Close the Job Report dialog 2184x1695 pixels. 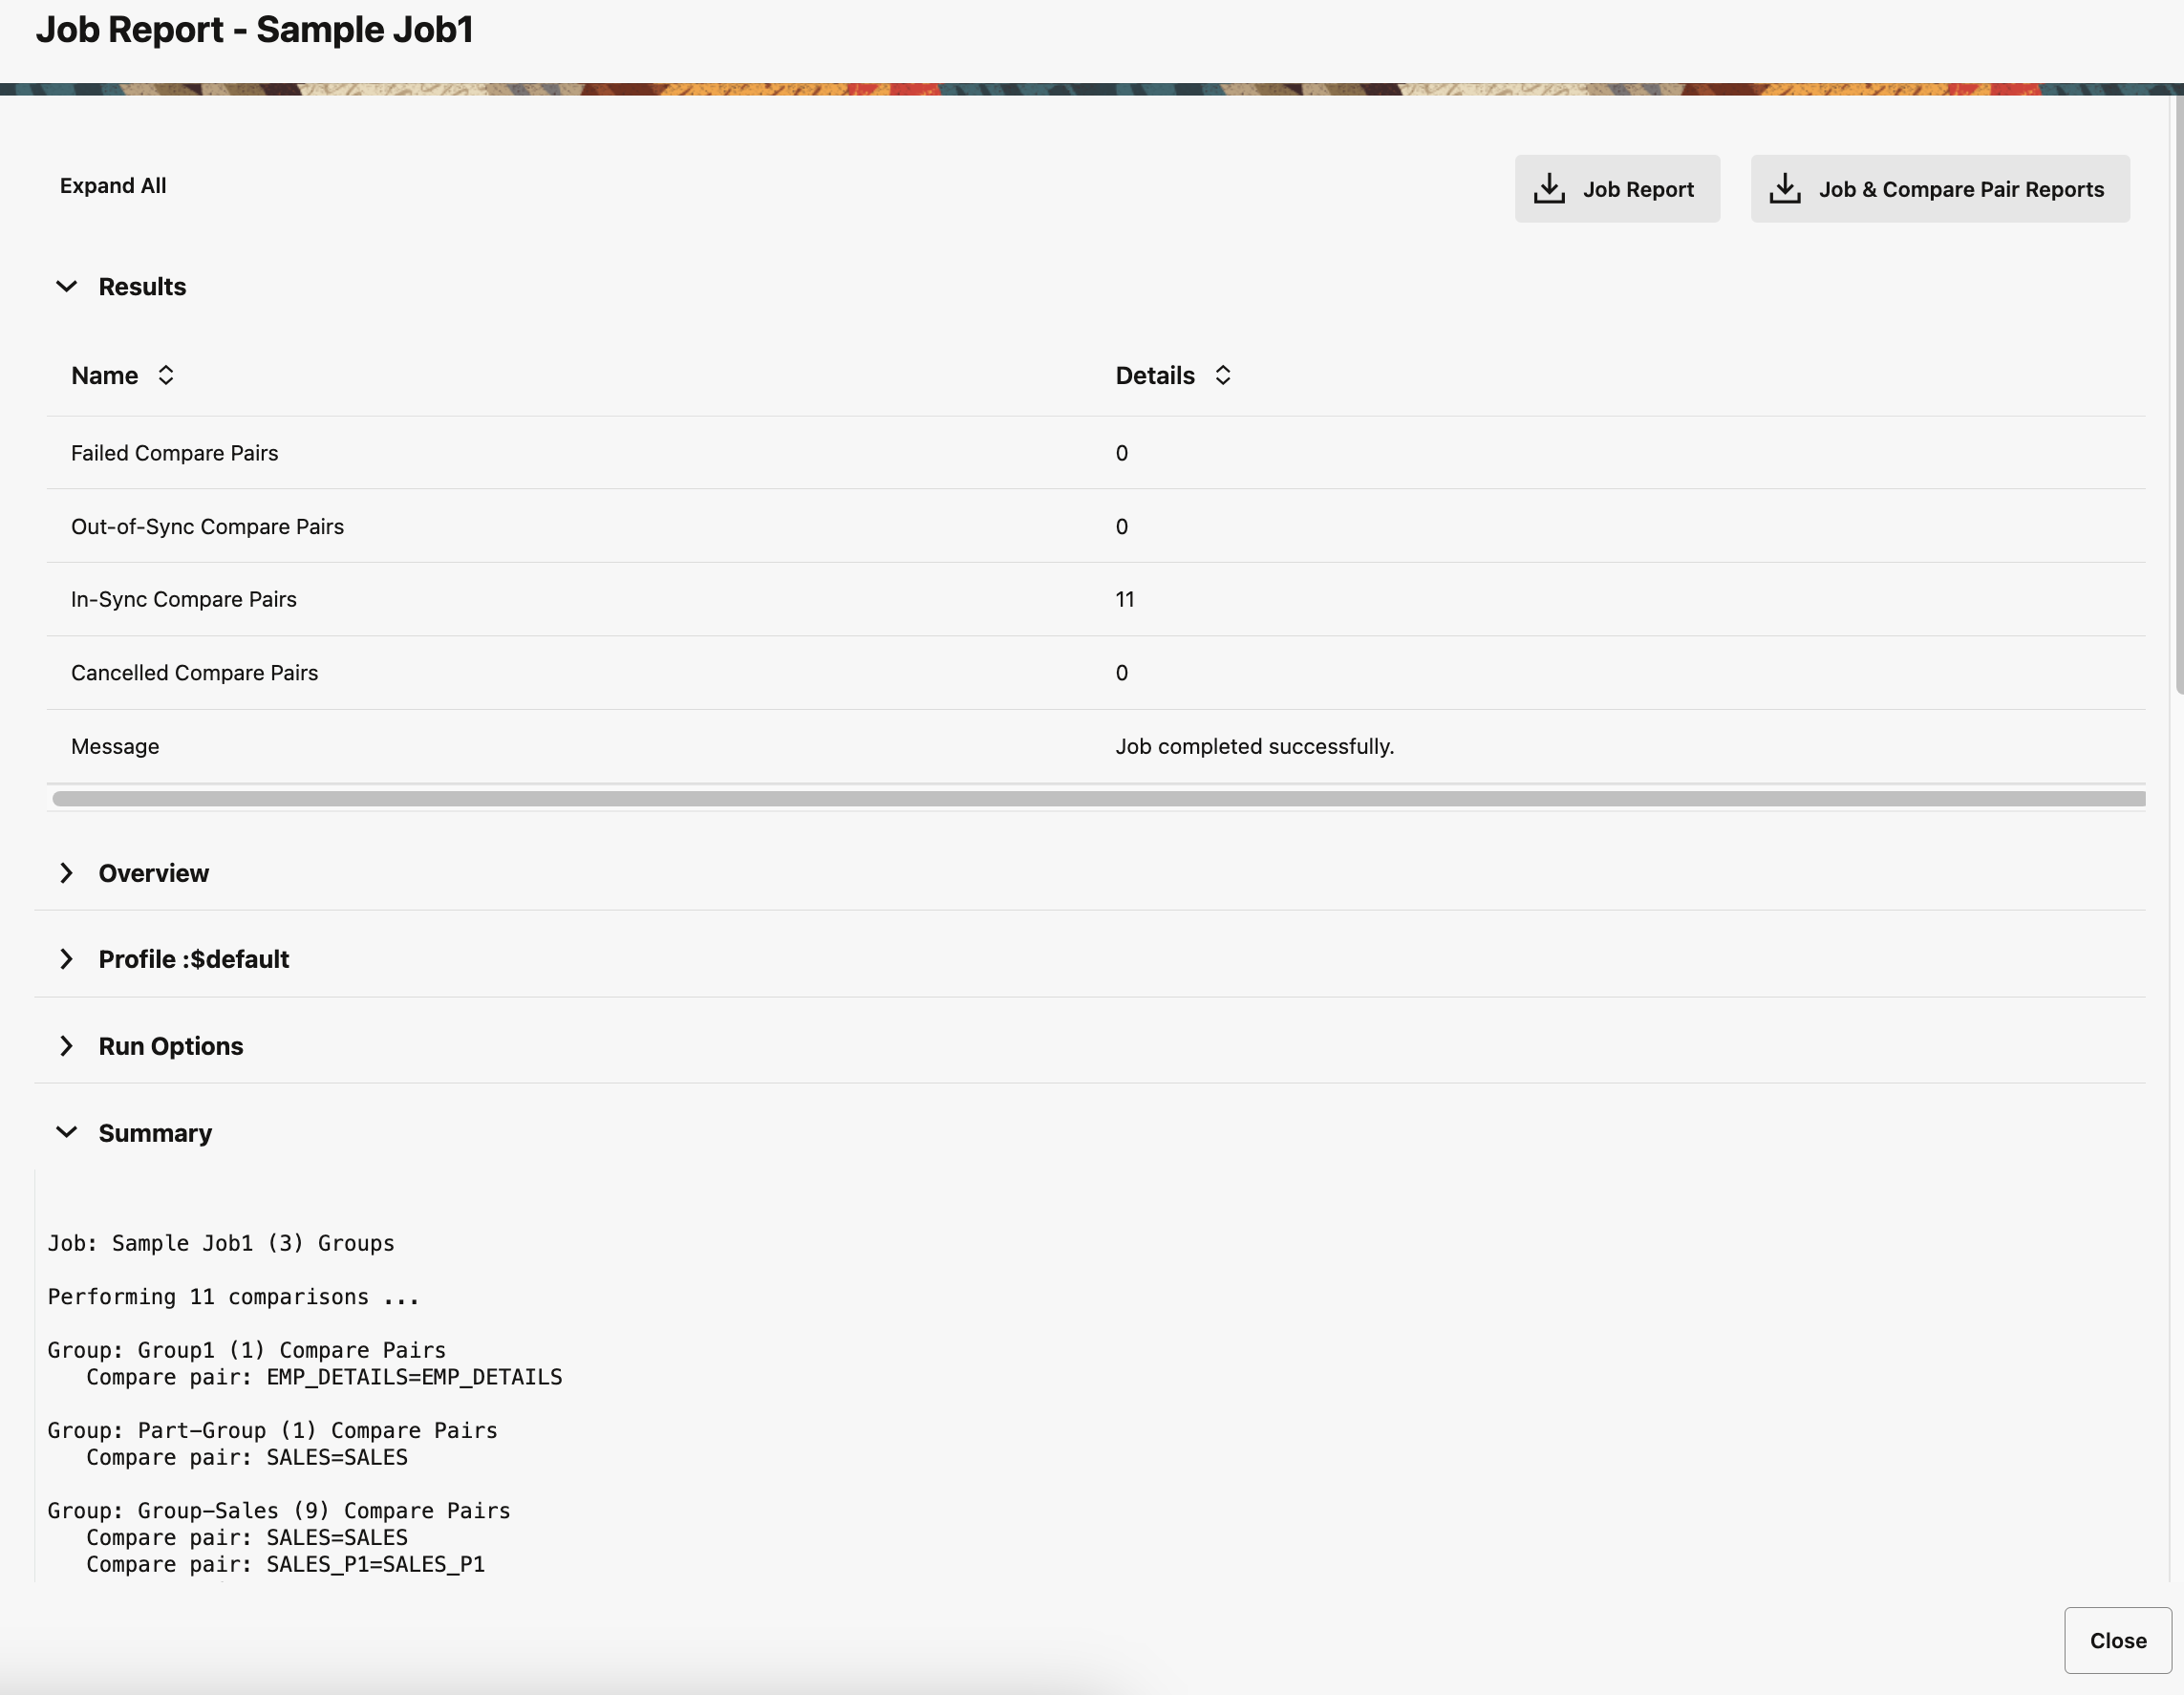tap(2117, 1640)
